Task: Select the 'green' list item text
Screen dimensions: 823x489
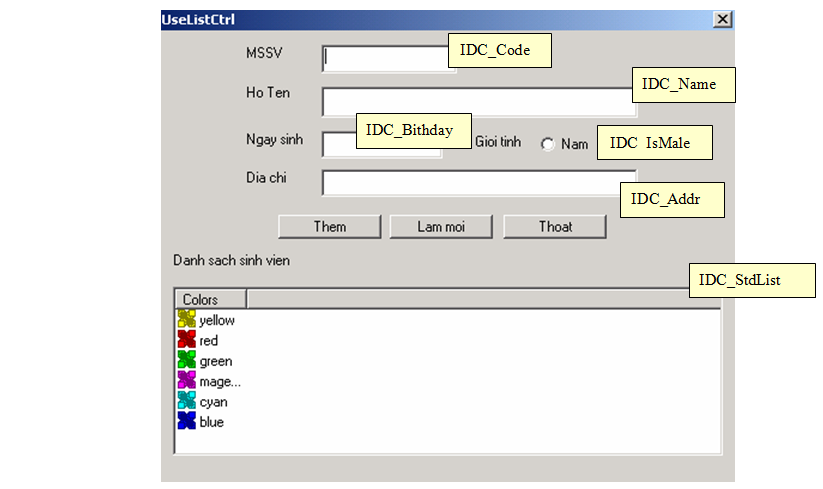Action: pyautogui.click(x=215, y=361)
